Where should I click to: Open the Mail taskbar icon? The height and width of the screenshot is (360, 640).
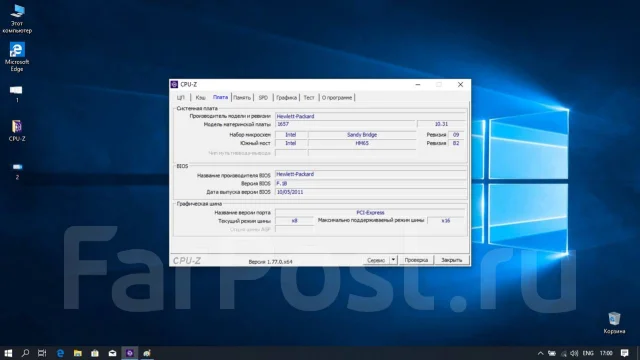click(x=112, y=353)
